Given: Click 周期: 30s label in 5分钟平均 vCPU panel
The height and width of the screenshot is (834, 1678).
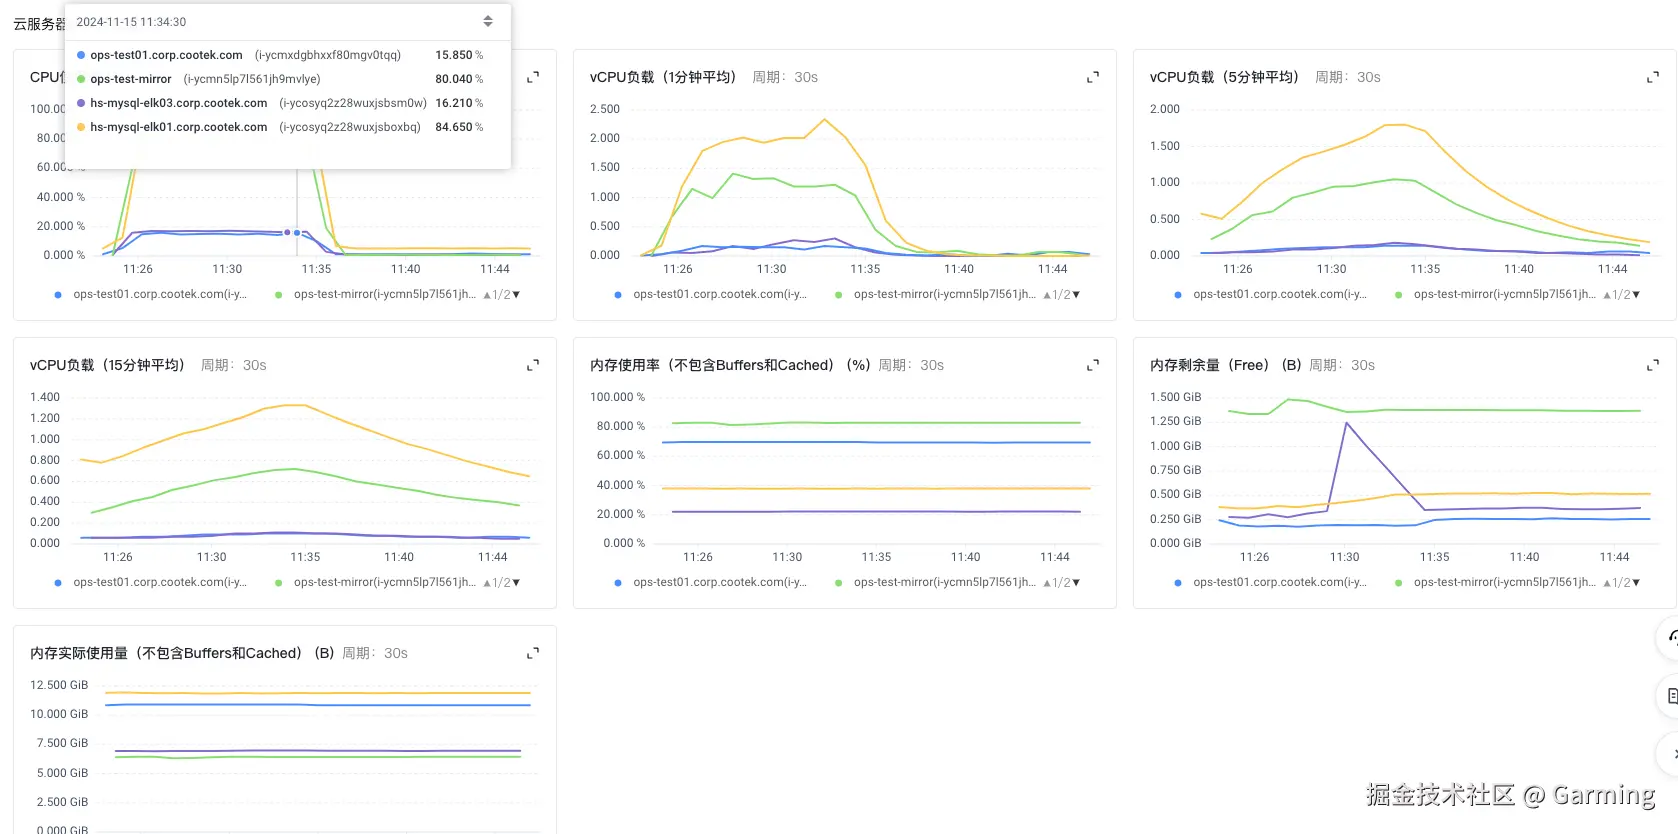Looking at the screenshot, I should [1347, 77].
